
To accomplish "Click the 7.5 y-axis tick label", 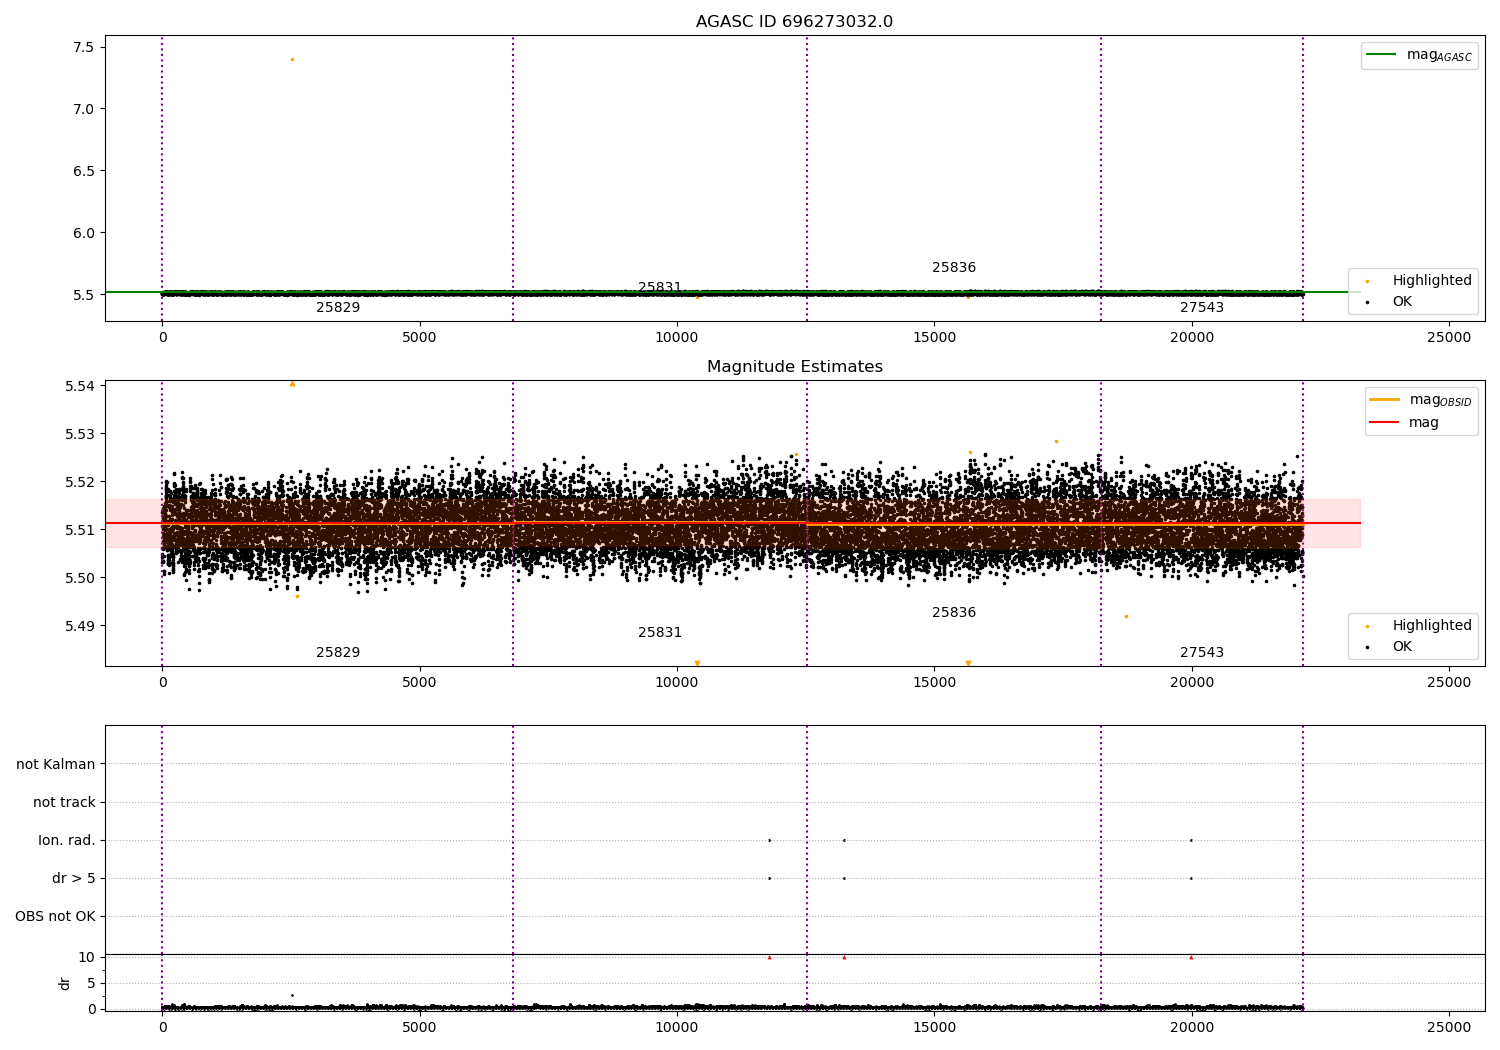I will click(84, 47).
